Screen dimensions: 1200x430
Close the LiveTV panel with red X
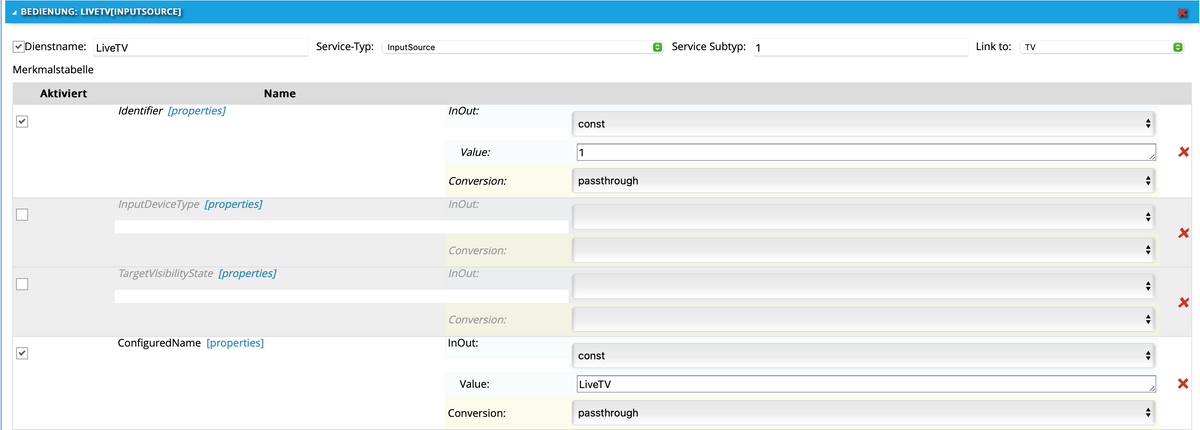pos(1183,12)
